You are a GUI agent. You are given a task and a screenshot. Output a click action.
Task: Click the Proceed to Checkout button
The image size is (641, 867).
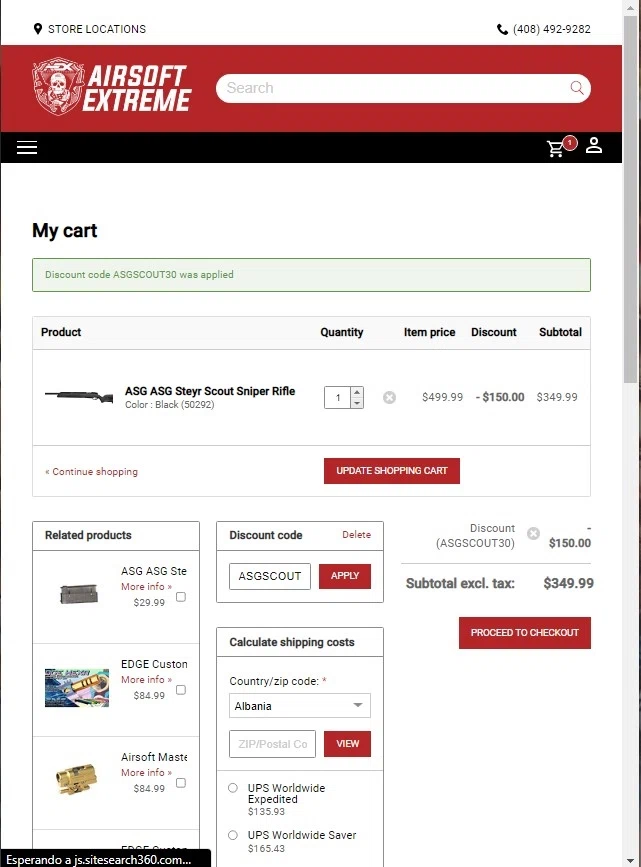pyautogui.click(x=524, y=633)
